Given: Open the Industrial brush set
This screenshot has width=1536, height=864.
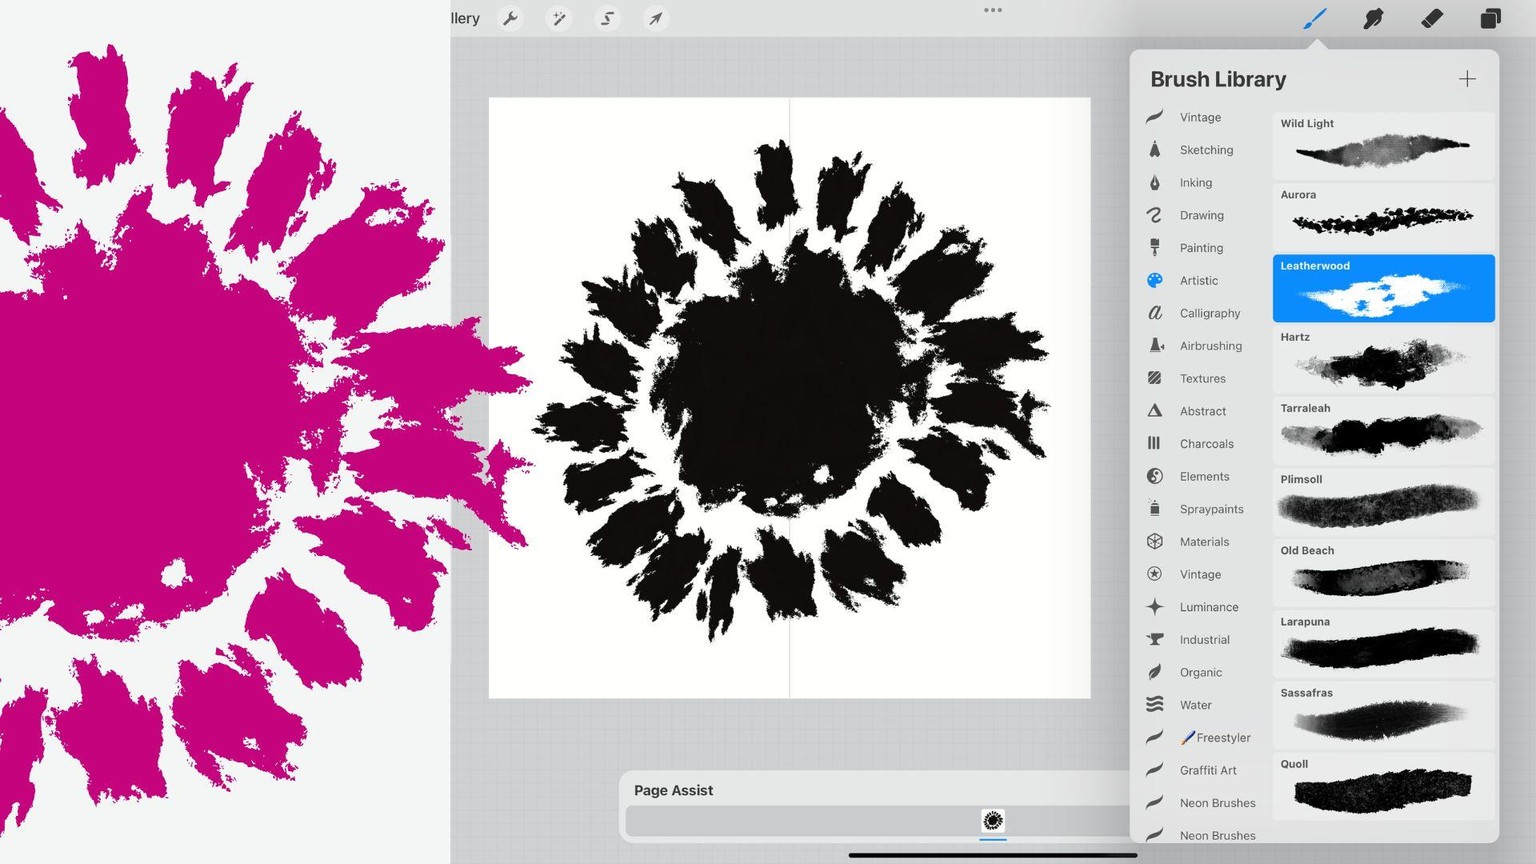Looking at the screenshot, I should [1205, 640].
